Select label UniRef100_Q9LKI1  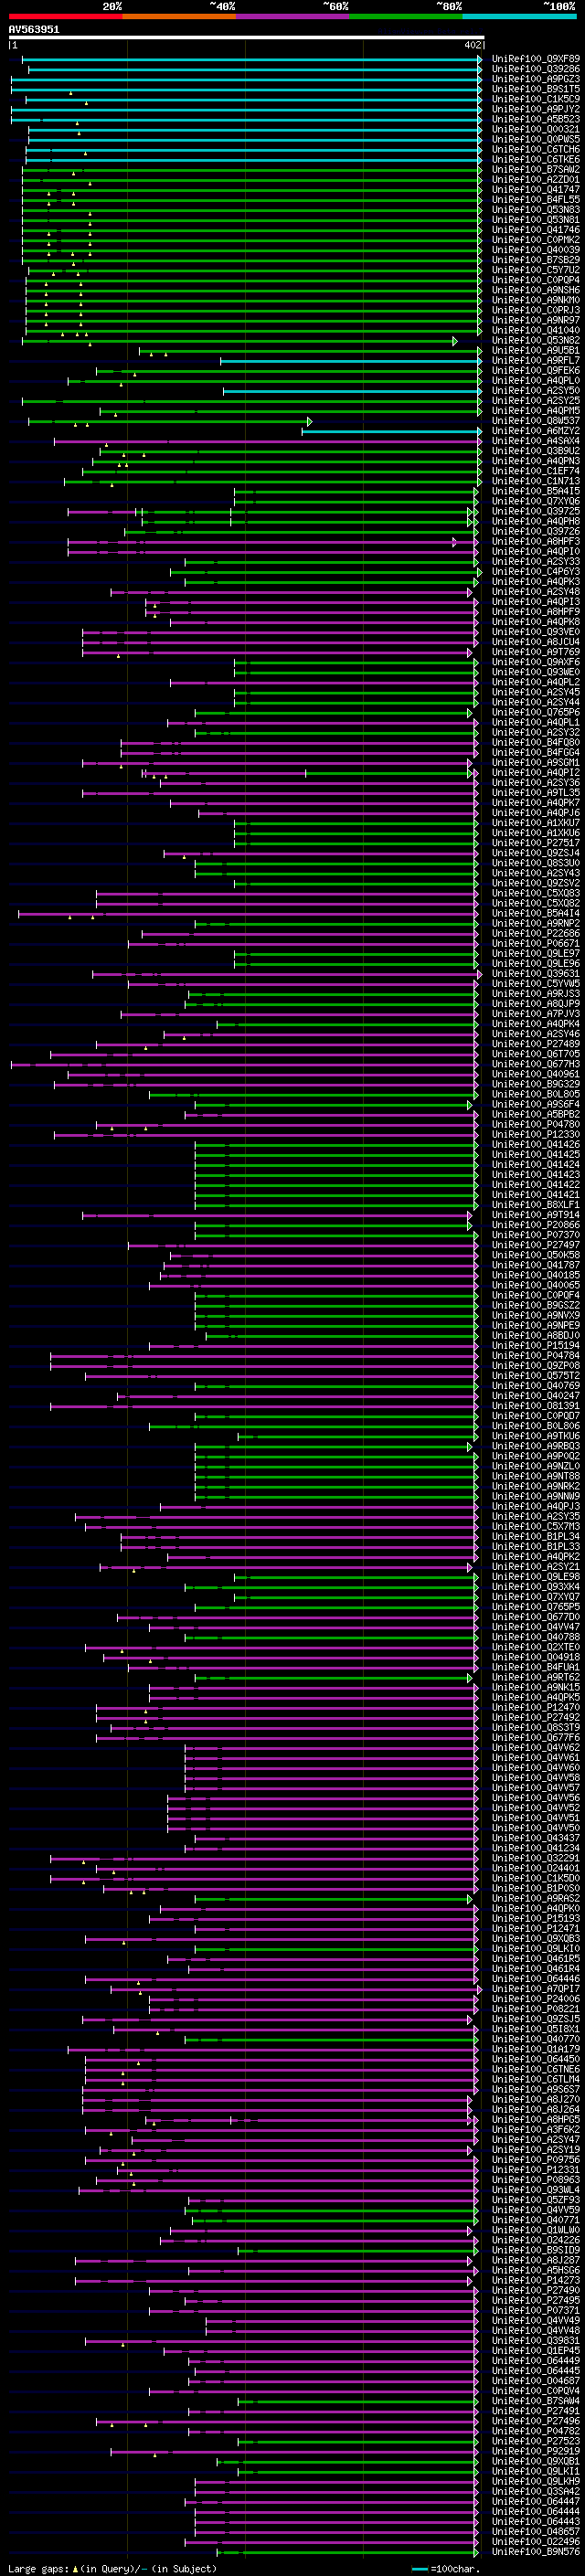[535, 2473]
